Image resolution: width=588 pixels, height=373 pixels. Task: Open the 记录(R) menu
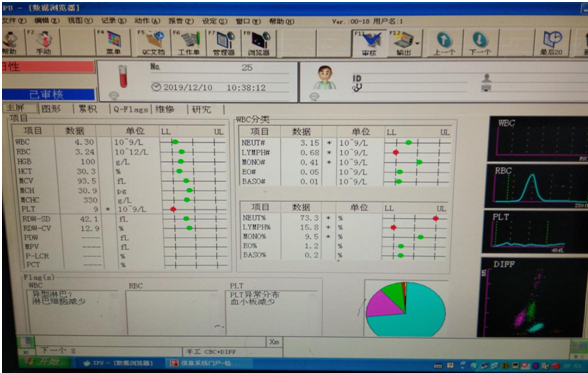[114, 21]
